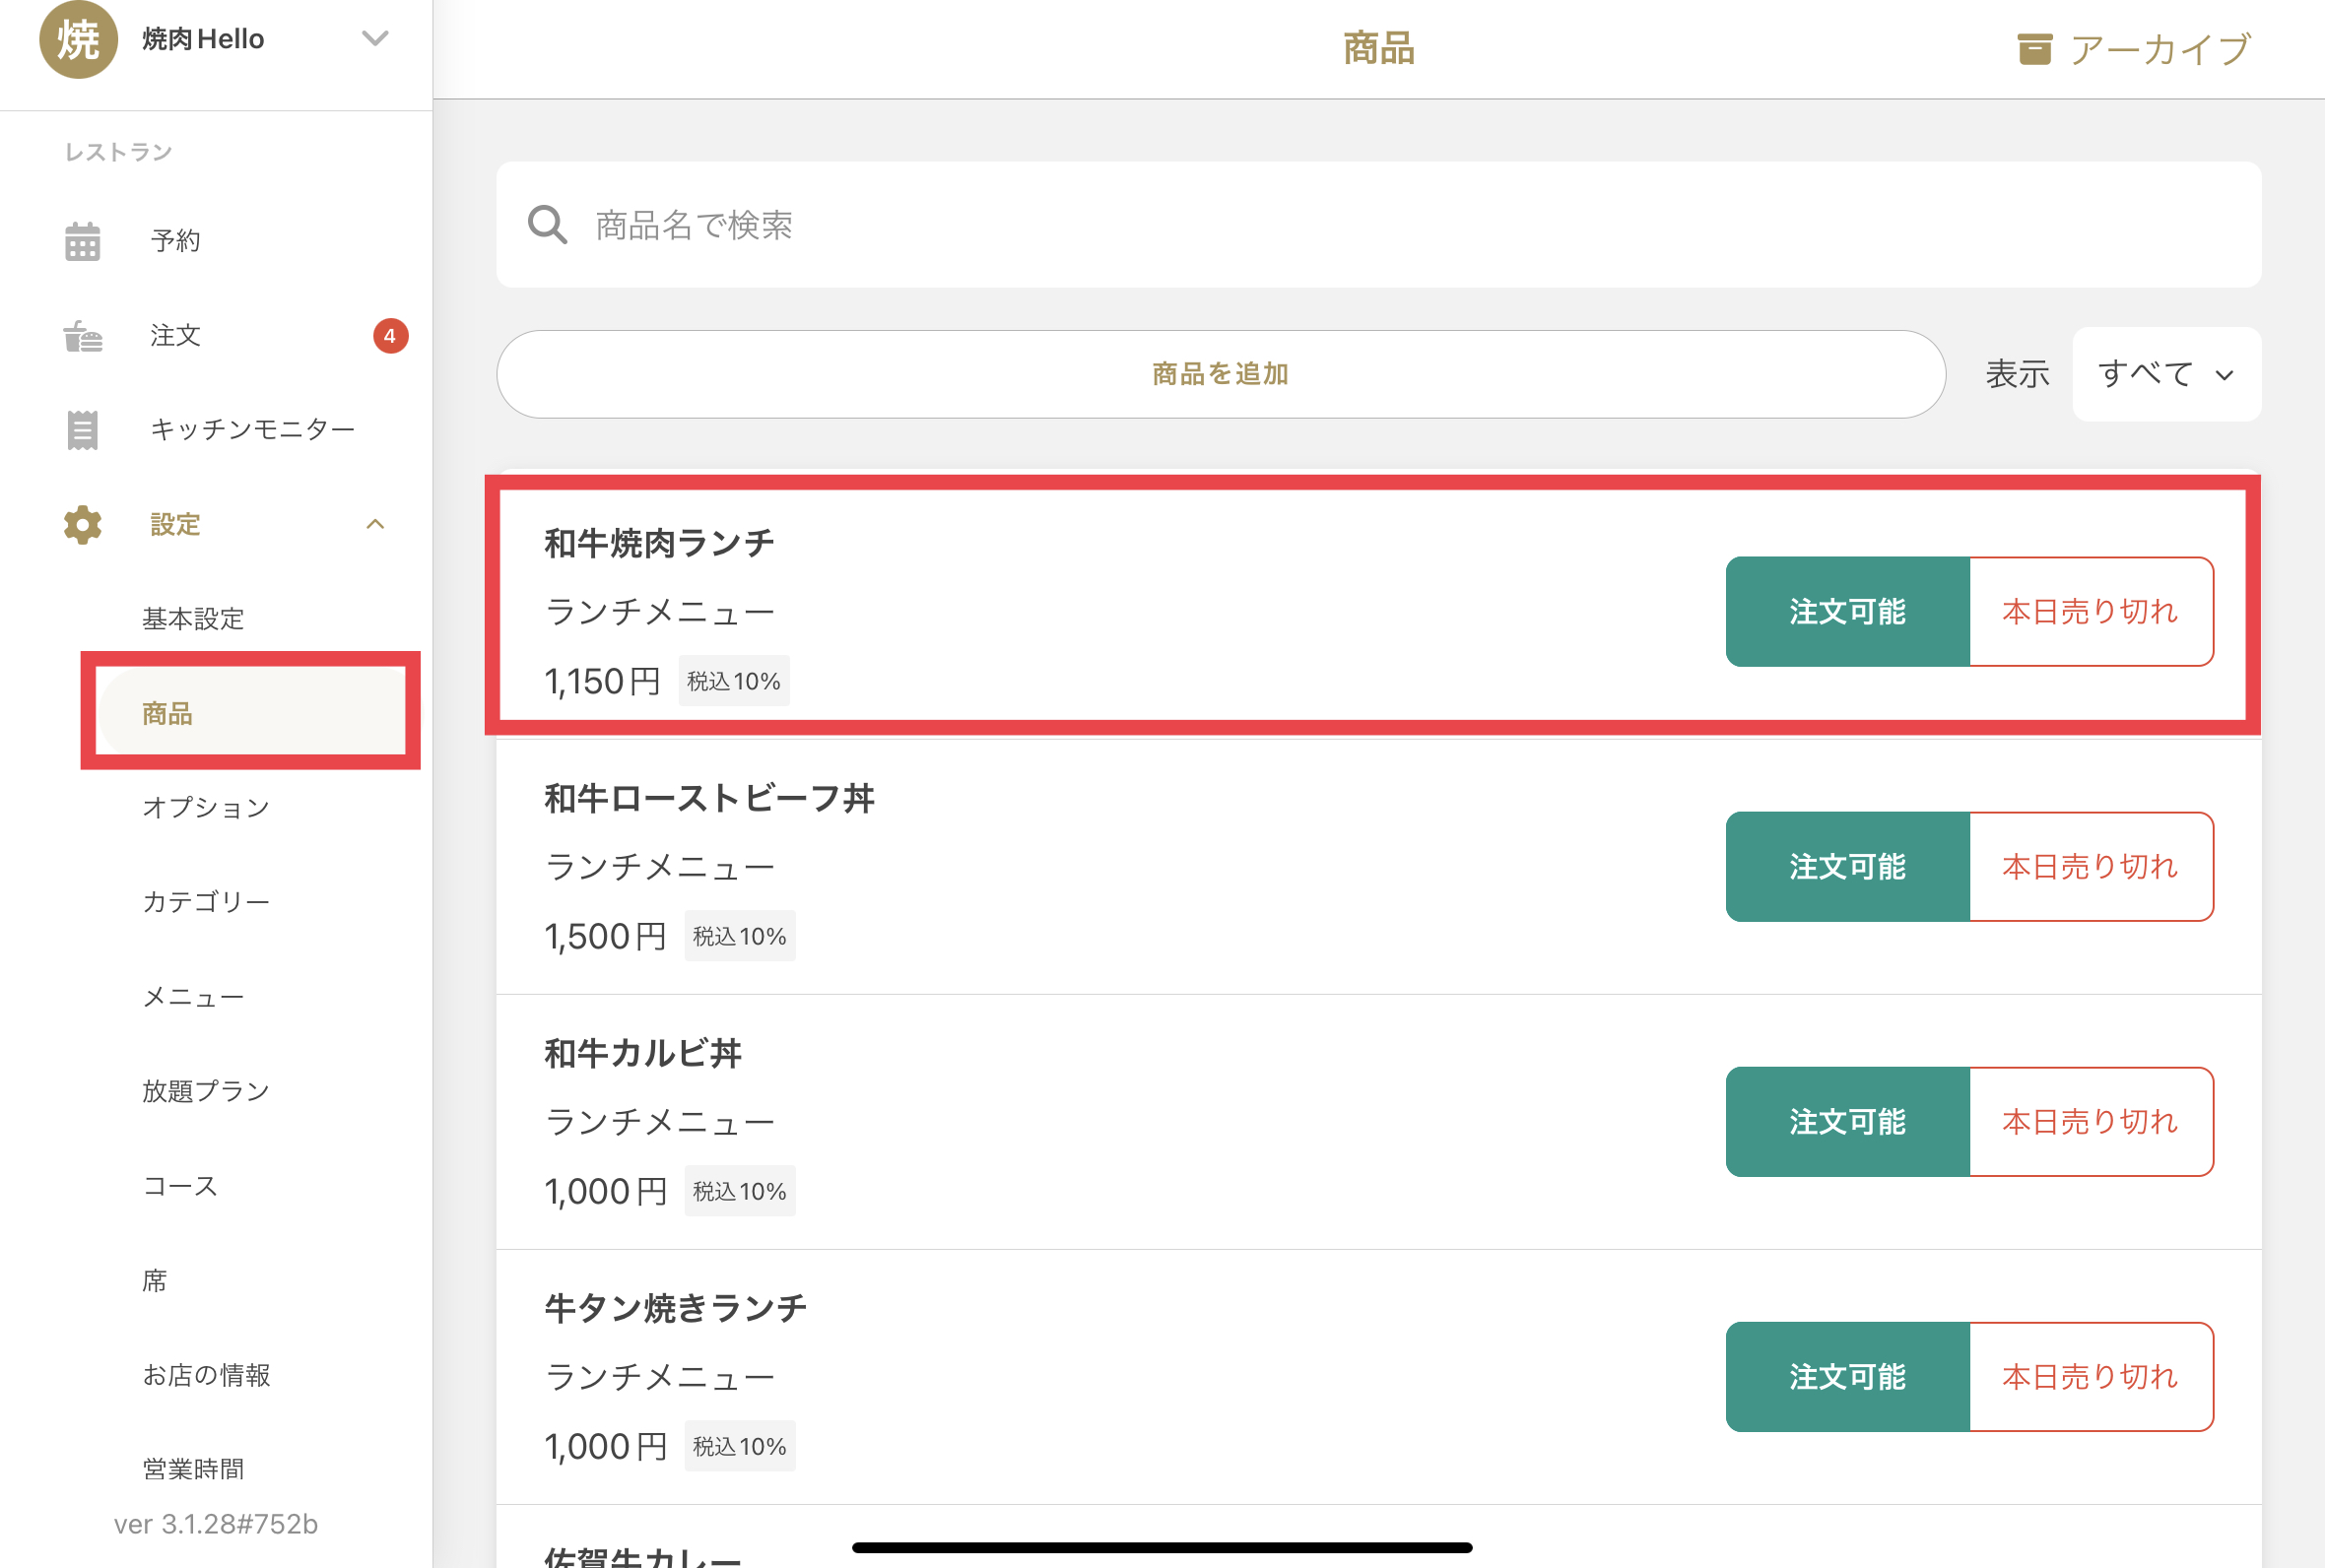Open オプション settings page

coord(206,807)
